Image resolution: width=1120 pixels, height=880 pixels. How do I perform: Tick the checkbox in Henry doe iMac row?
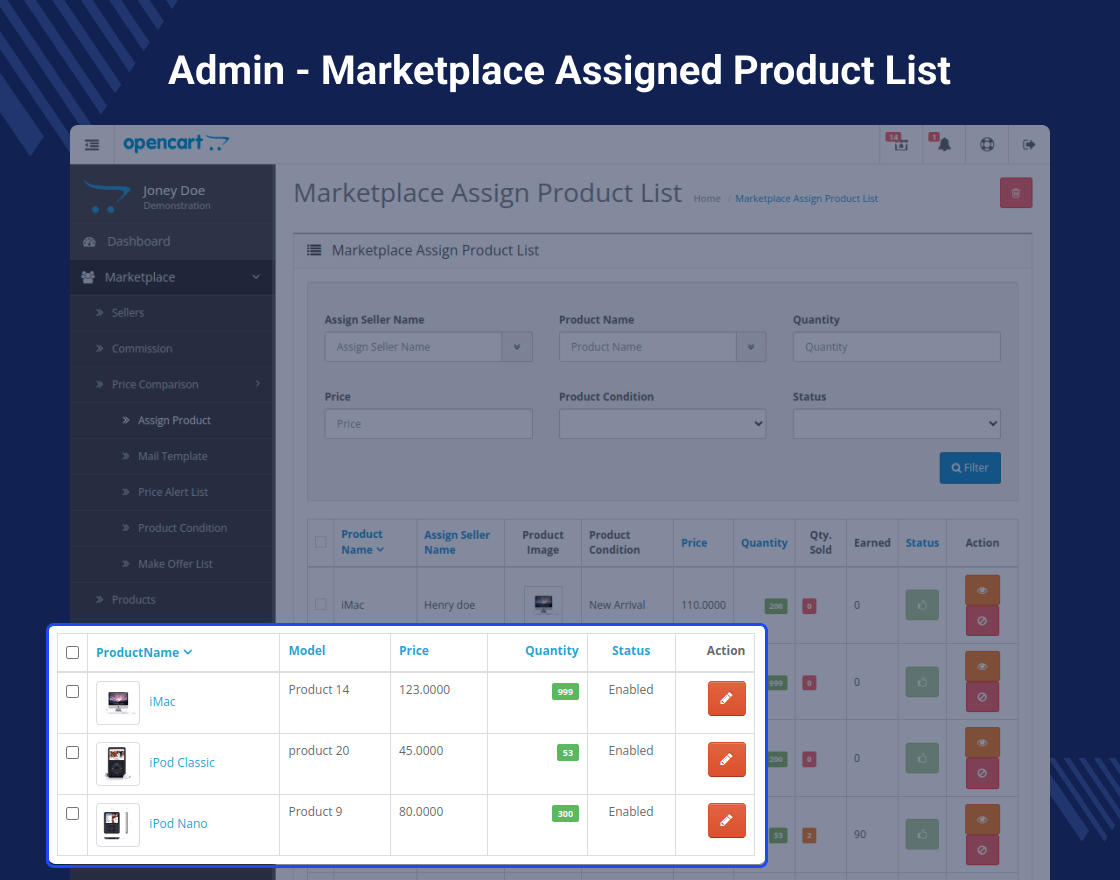tap(321, 604)
